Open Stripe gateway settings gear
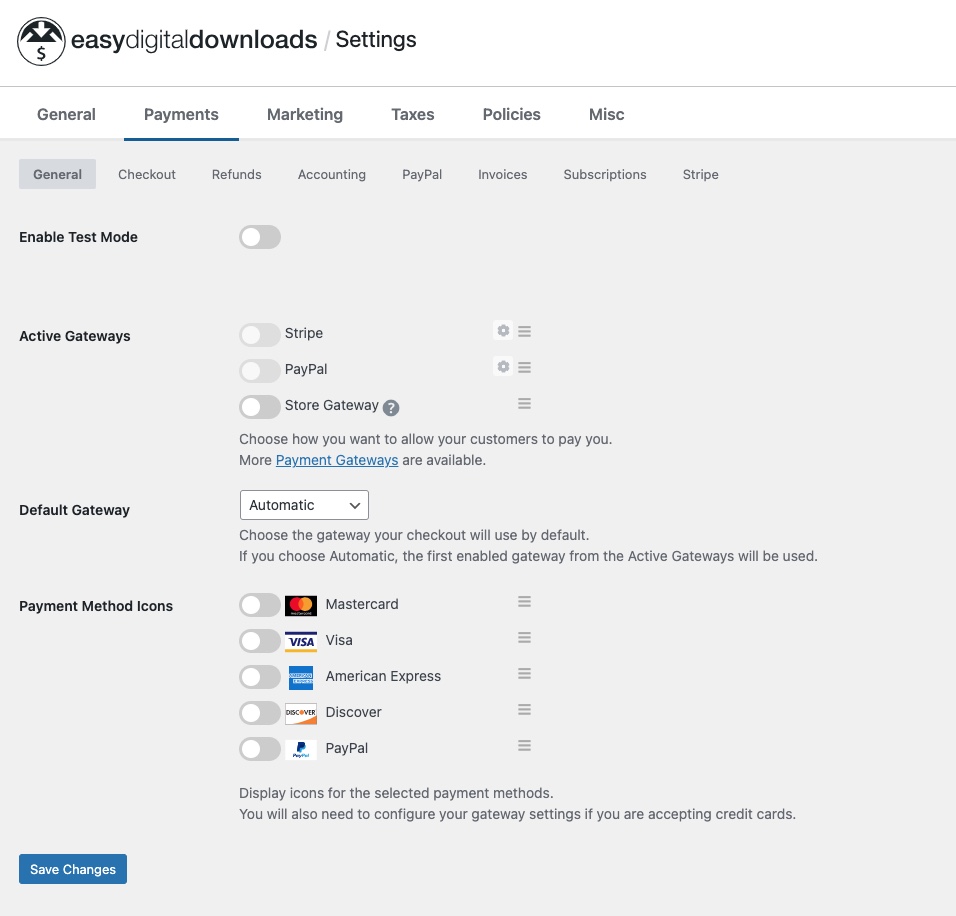Image resolution: width=956 pixels, height=916 pixels. pyautogui.click(x=503, y=331)
